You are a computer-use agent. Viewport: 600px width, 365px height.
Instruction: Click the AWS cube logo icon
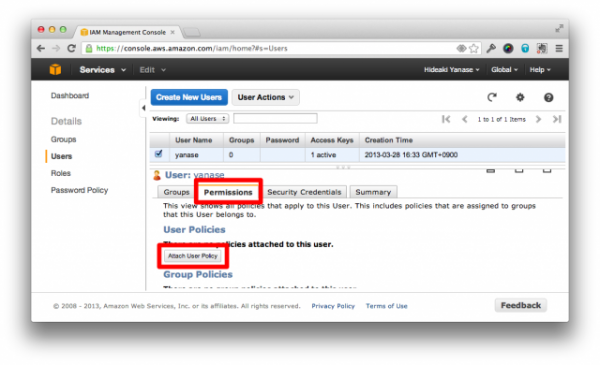tap(55, 69)
